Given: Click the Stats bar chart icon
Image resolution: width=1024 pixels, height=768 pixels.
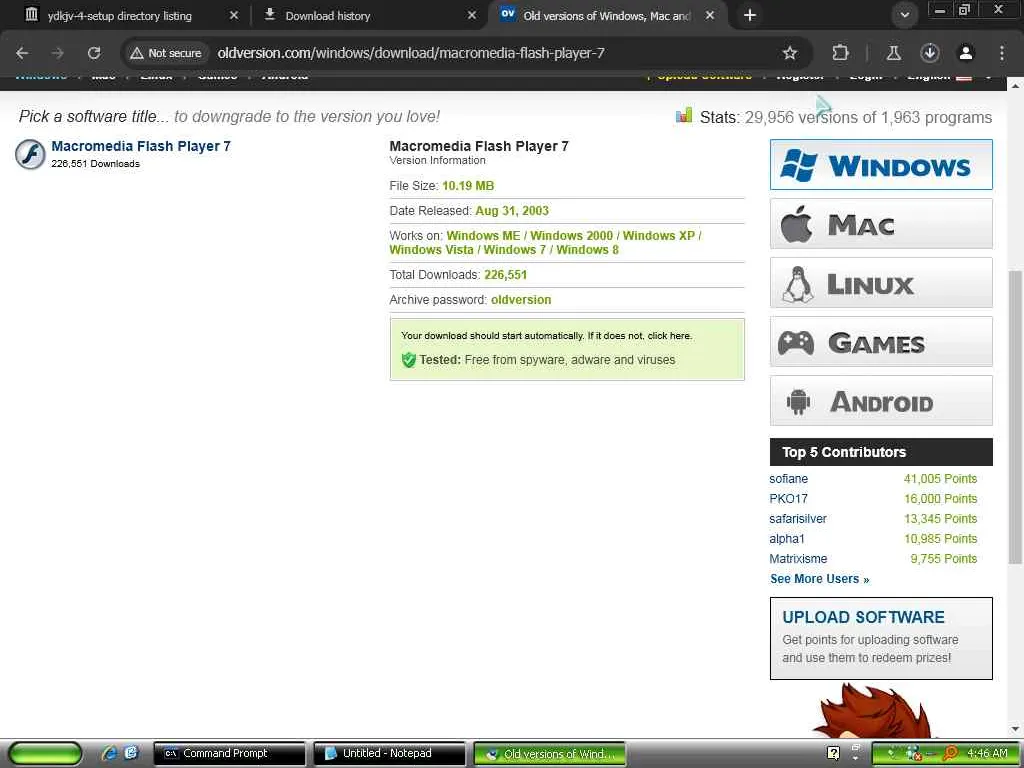Looking at the screenshot, I should coord(684,116).
